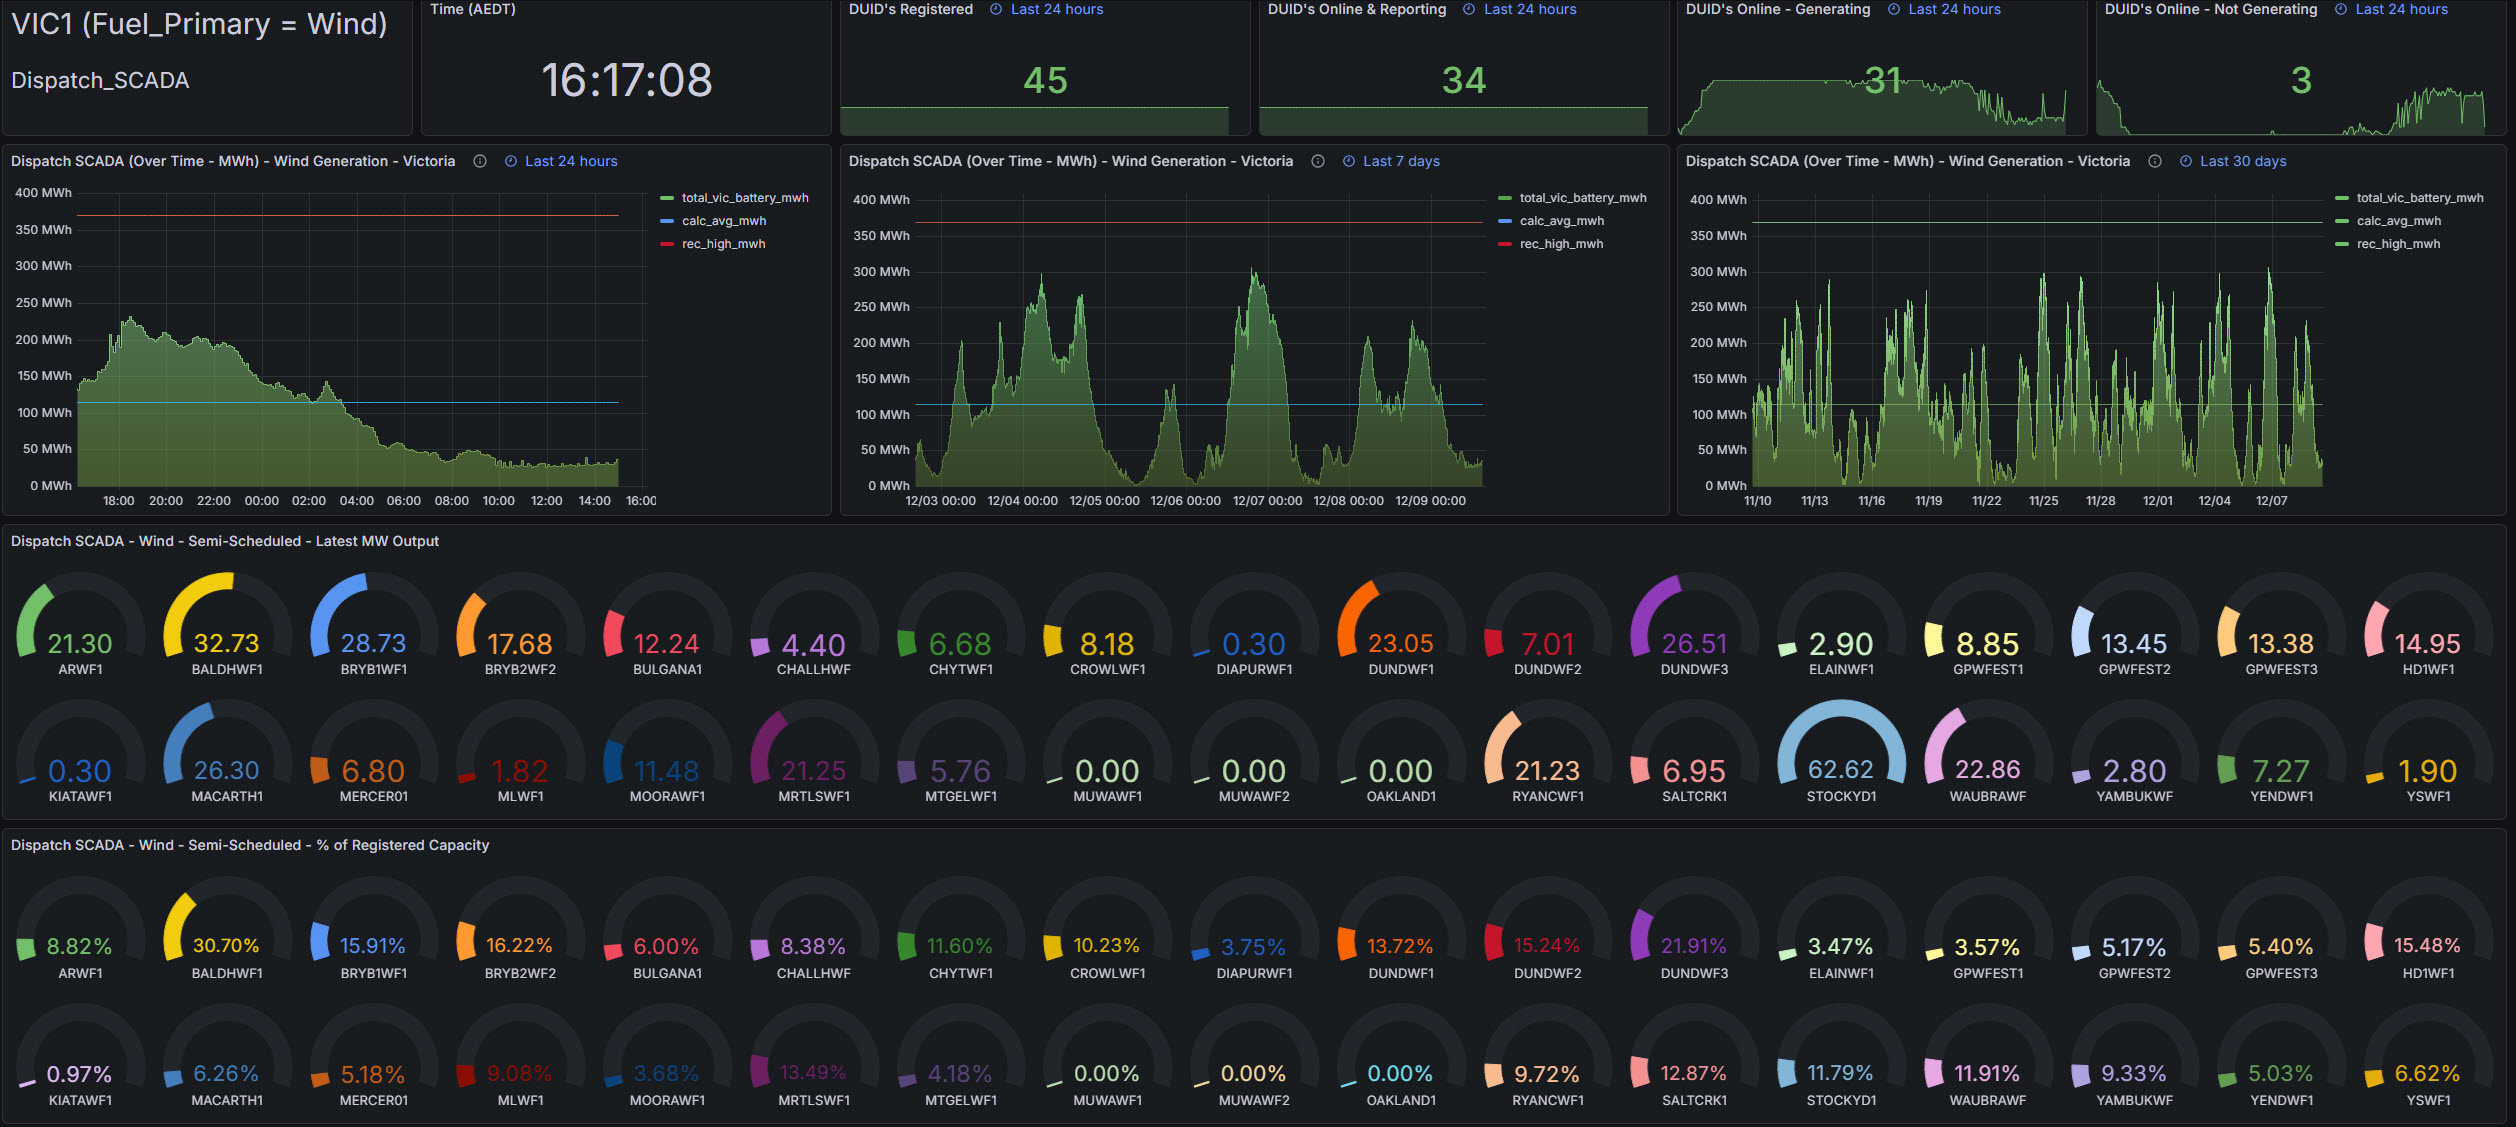This screenshot has height=1127, width=2516.
Task: Click Last 24 hours link on Victoria chart
Action: click(x=570, y=161)
